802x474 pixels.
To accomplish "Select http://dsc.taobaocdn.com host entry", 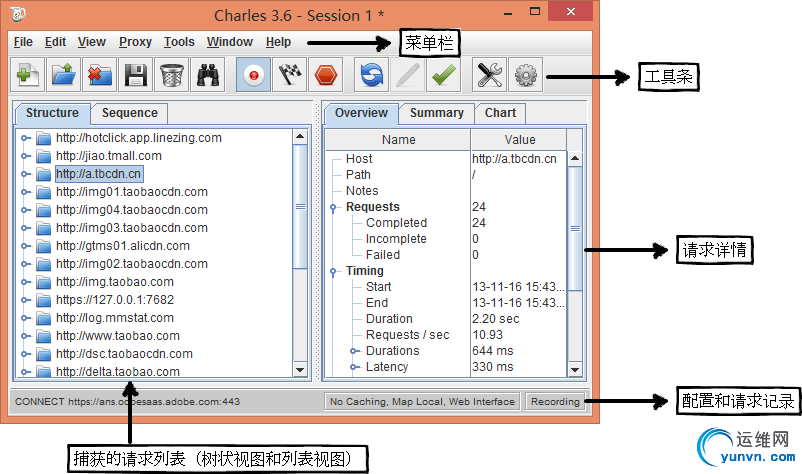I will point(124,354).
